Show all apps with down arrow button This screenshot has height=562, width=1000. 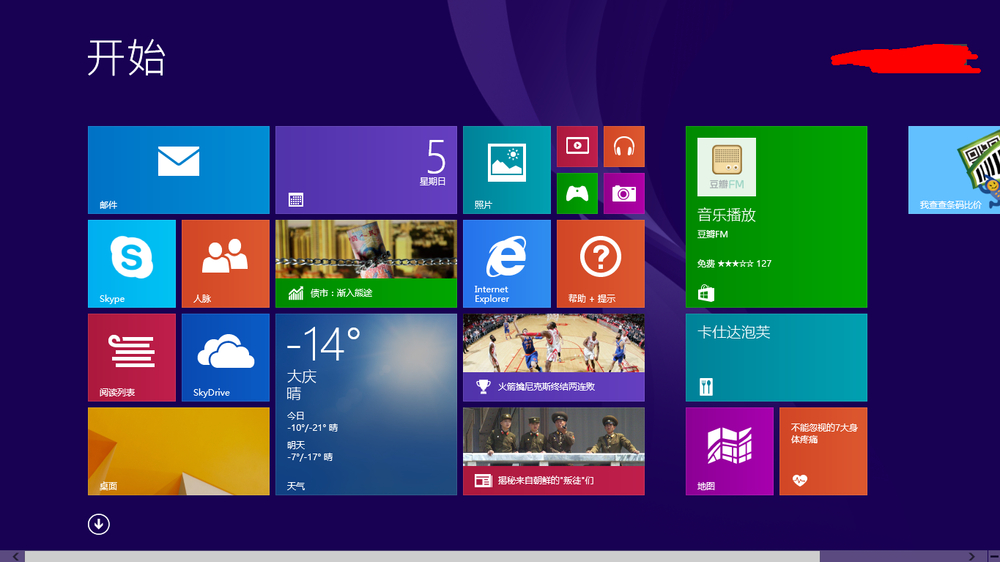[99, 524]
